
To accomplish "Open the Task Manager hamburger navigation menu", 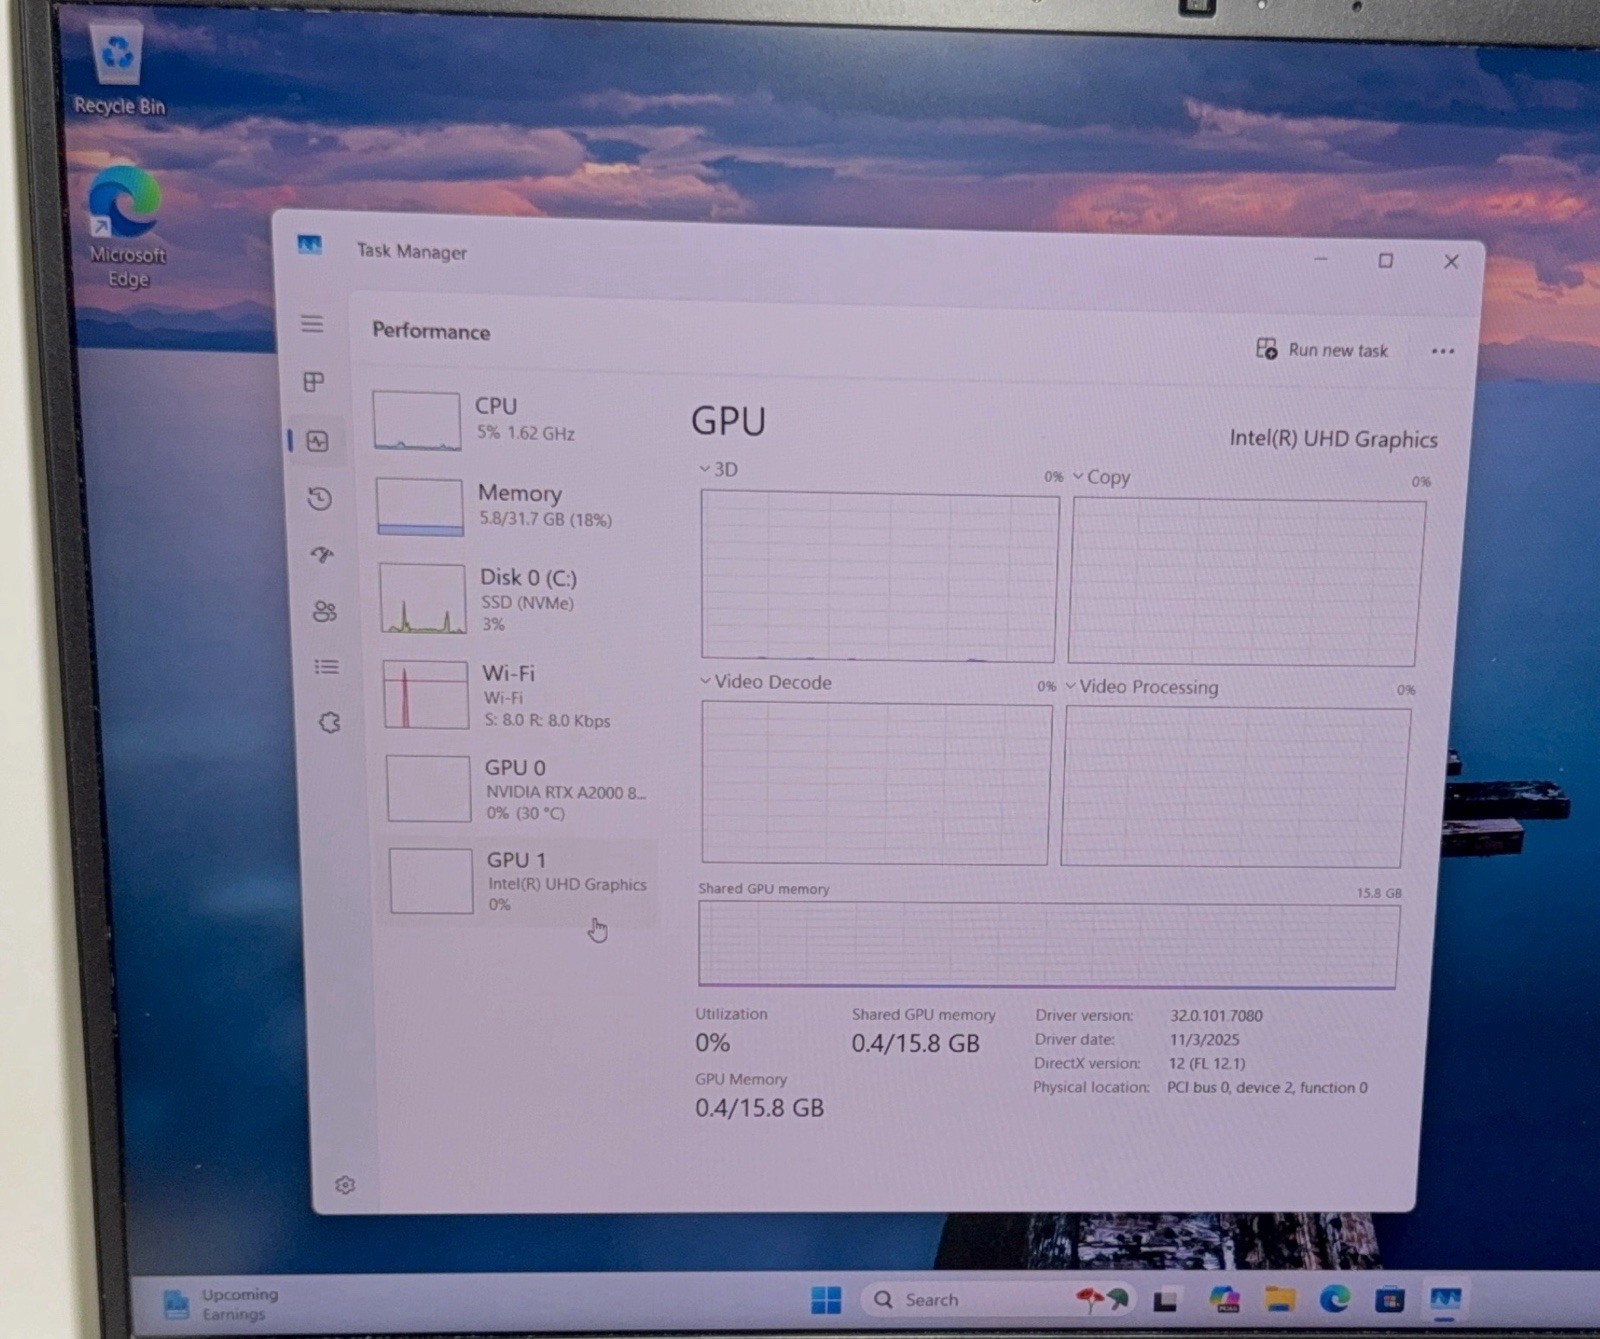I will pos(312,324).
